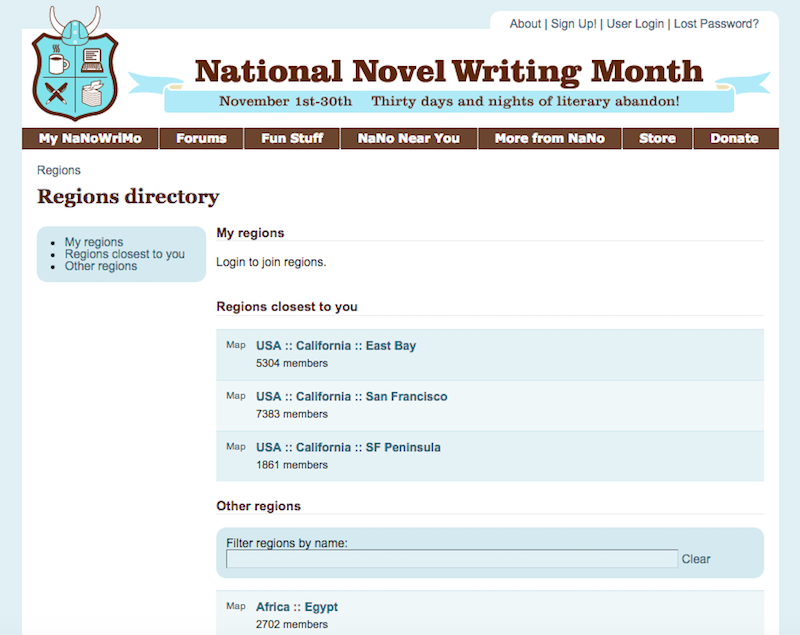
Task: Open USA :: California :: East Bay region
Action: click(336, 346)
